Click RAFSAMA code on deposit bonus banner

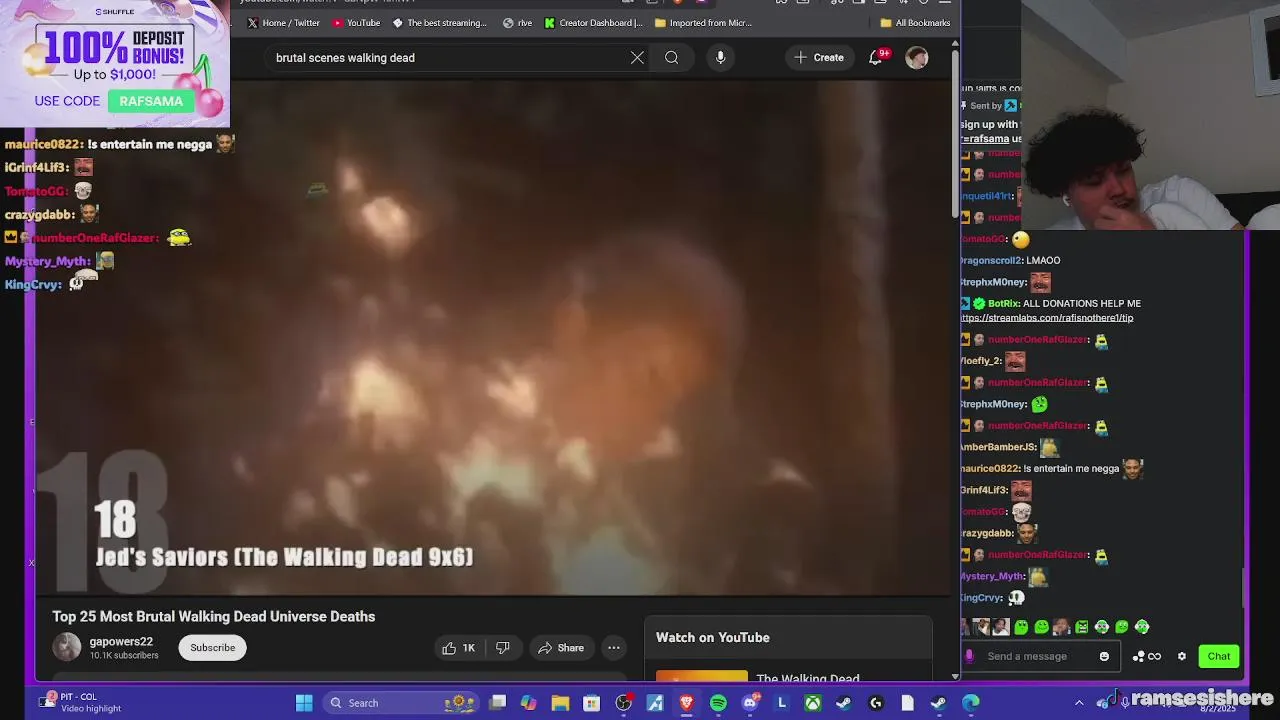coord(151,101)
